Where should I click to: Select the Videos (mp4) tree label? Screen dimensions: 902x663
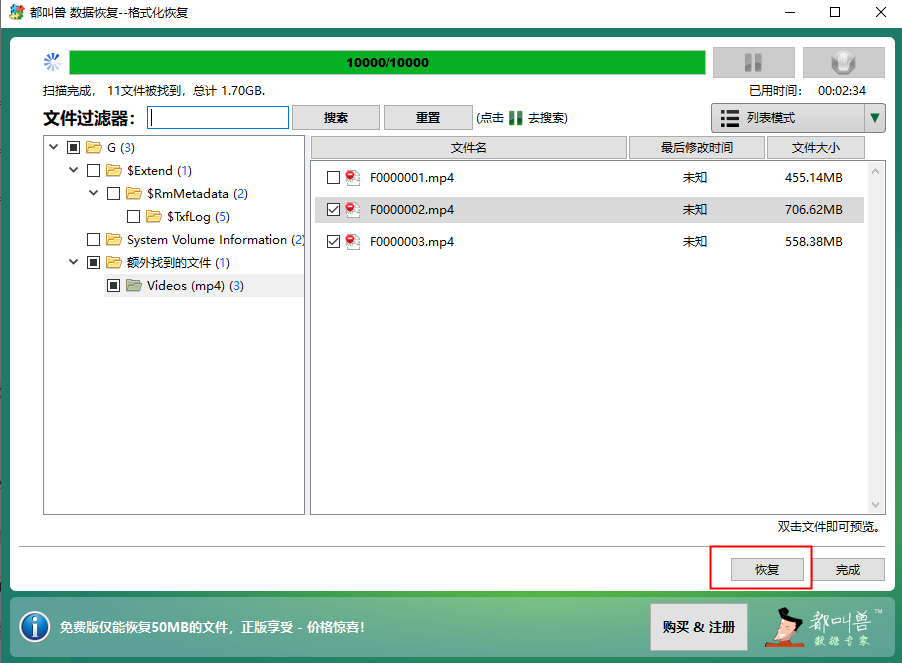tap(195, 286)
